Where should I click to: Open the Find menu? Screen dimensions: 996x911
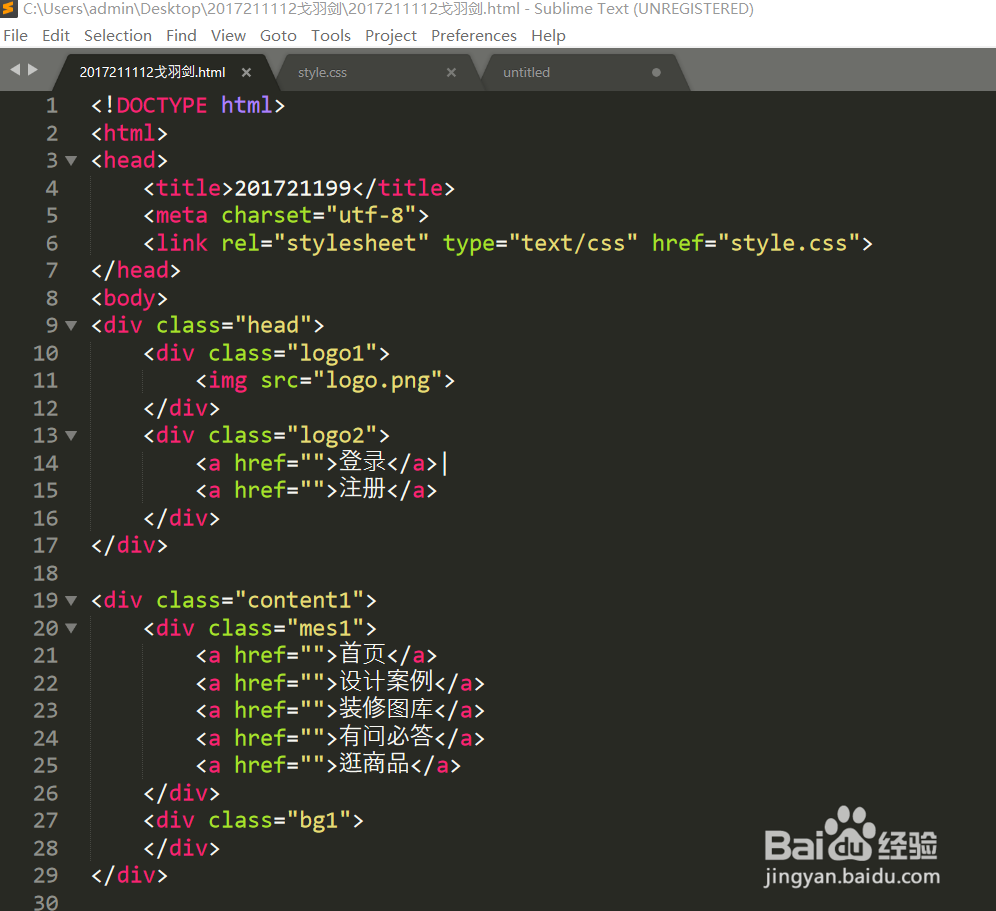(x=181, y=36)
